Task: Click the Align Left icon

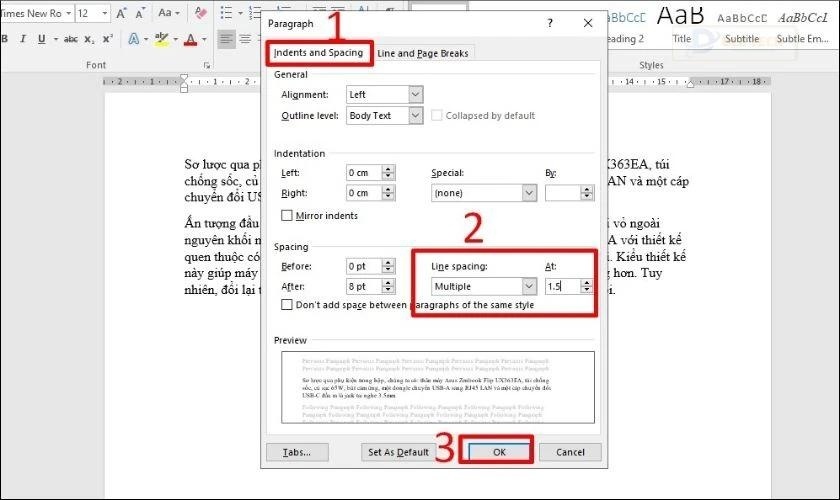Action: click(x=227, y=39)
